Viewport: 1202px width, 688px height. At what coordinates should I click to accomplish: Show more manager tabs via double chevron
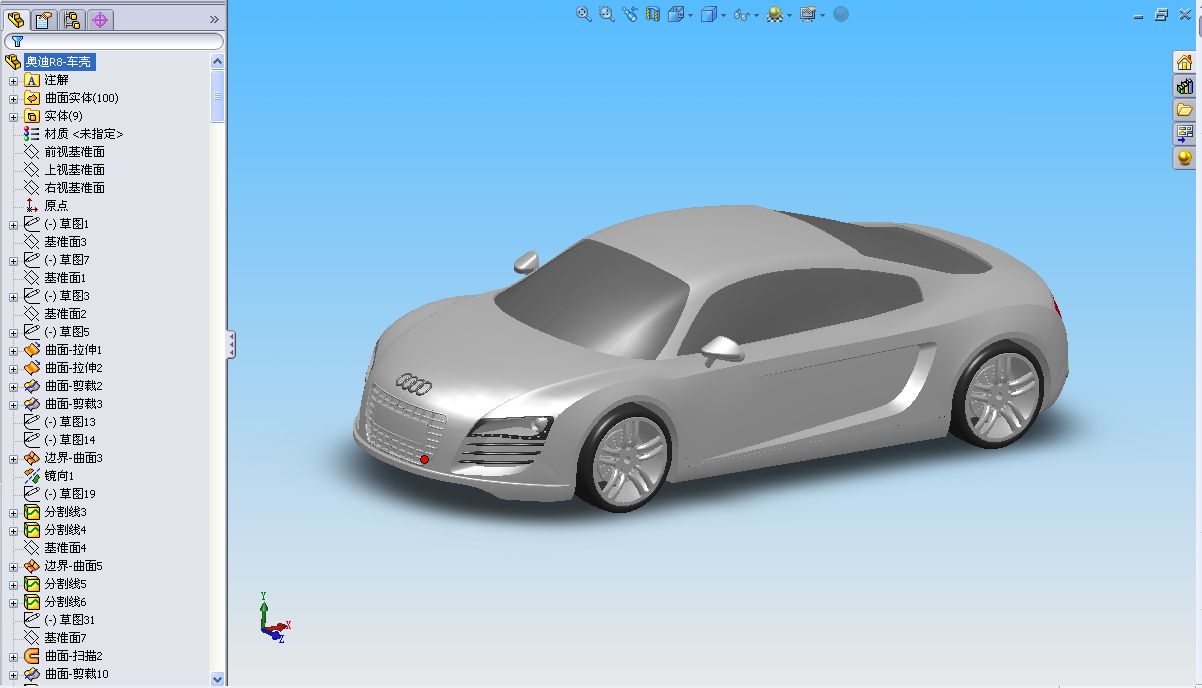(214, 19)
